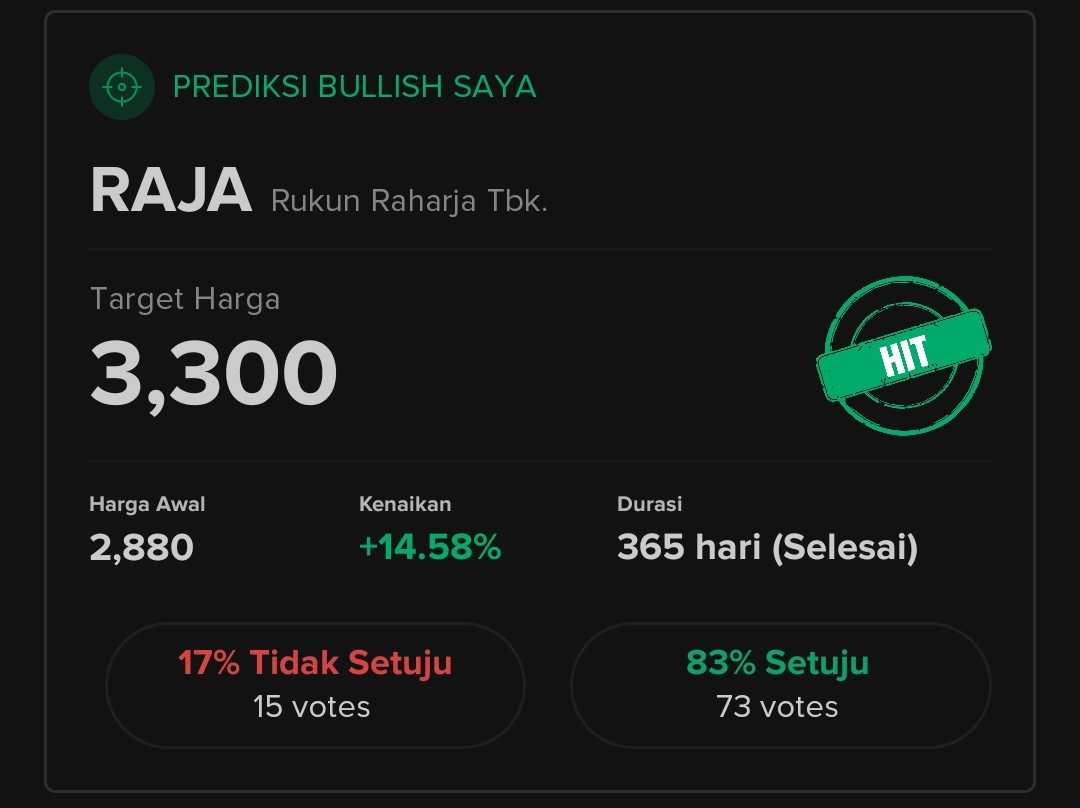1080x808 pixels.
Task: Click the Harga Awal label
Action: (147, 504)
